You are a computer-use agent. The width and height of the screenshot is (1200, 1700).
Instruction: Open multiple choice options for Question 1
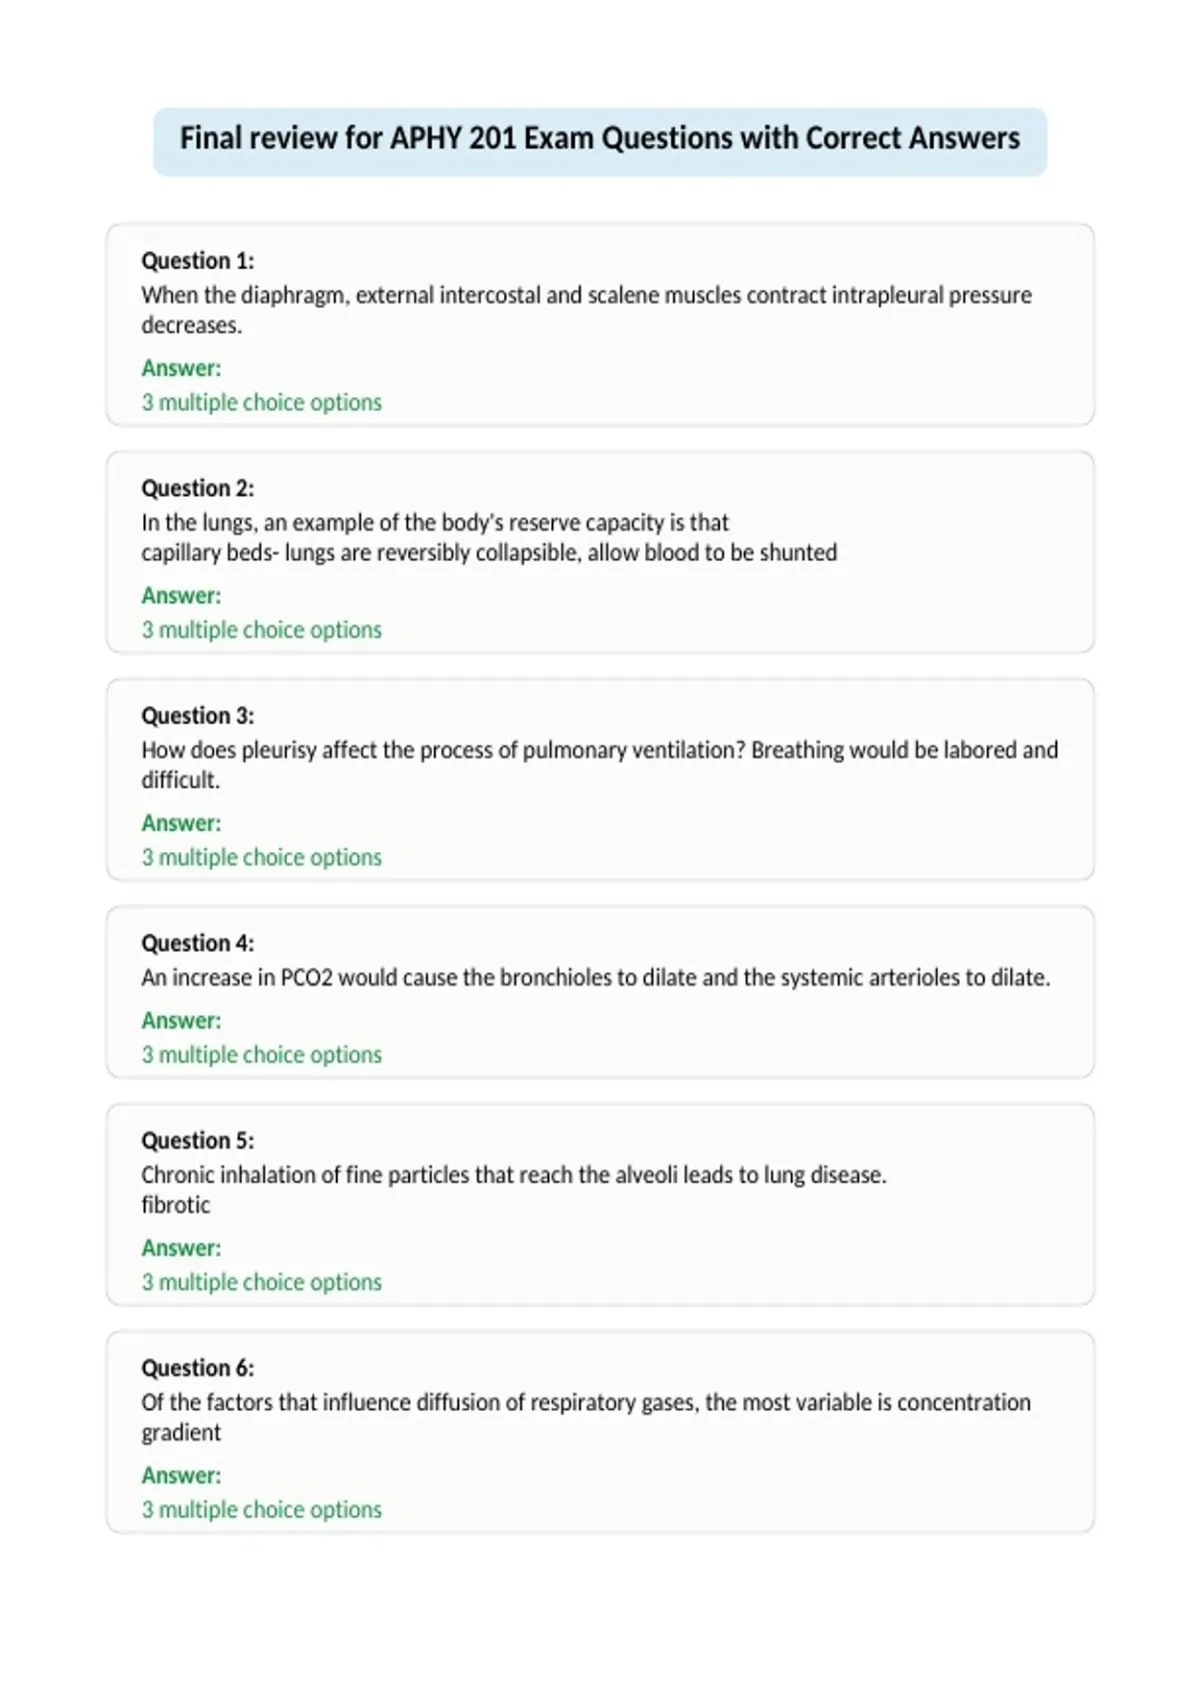pos(261,402)
